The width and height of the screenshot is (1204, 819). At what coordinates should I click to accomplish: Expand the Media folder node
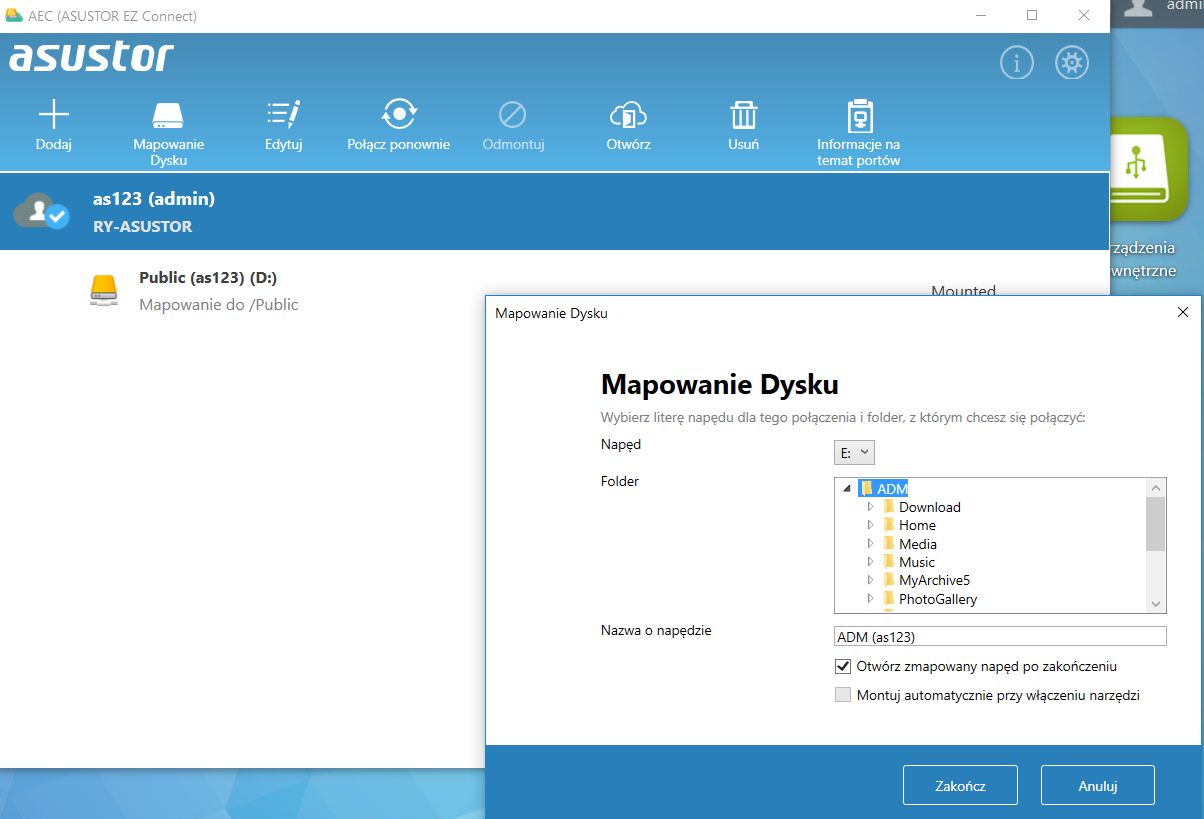870,544
